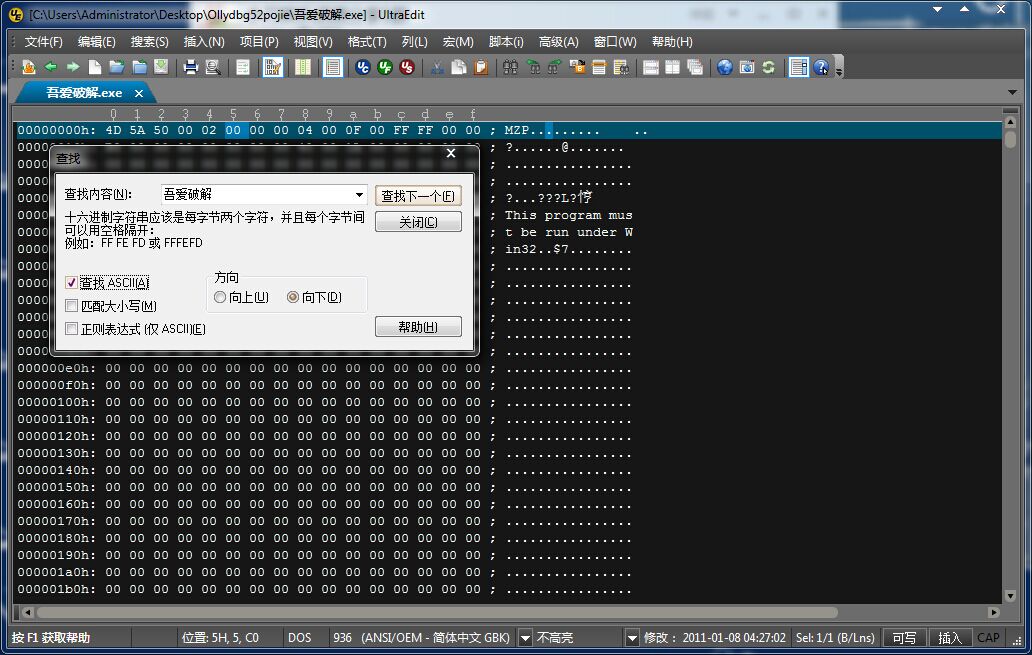Launch UltraSentry with the red US icon
Viewport: 1032px width, 655px height.
click(x=407, y=67)
